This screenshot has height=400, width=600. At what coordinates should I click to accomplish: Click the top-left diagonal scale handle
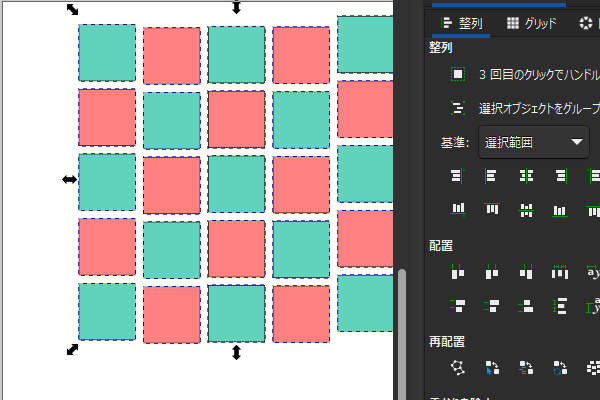[x=72, y=10]
